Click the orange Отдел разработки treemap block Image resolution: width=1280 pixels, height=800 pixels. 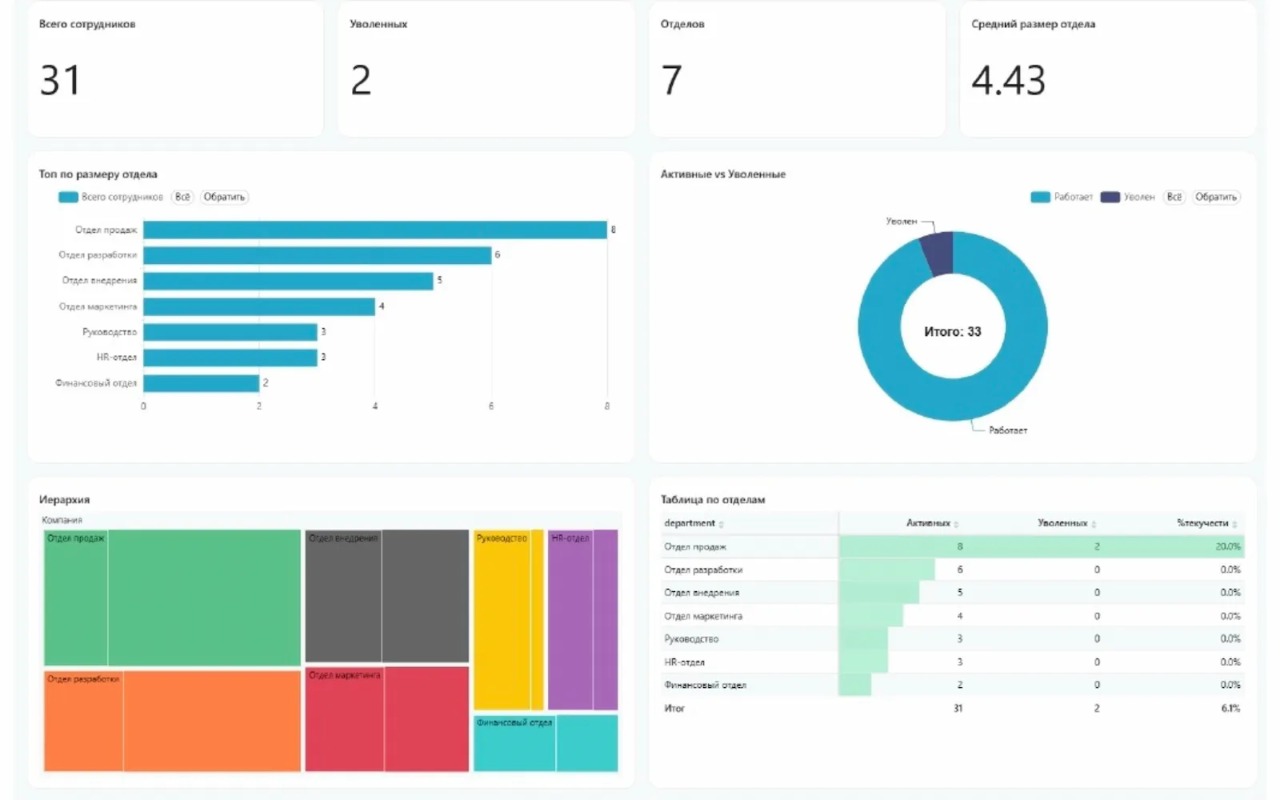click(173, 721)
